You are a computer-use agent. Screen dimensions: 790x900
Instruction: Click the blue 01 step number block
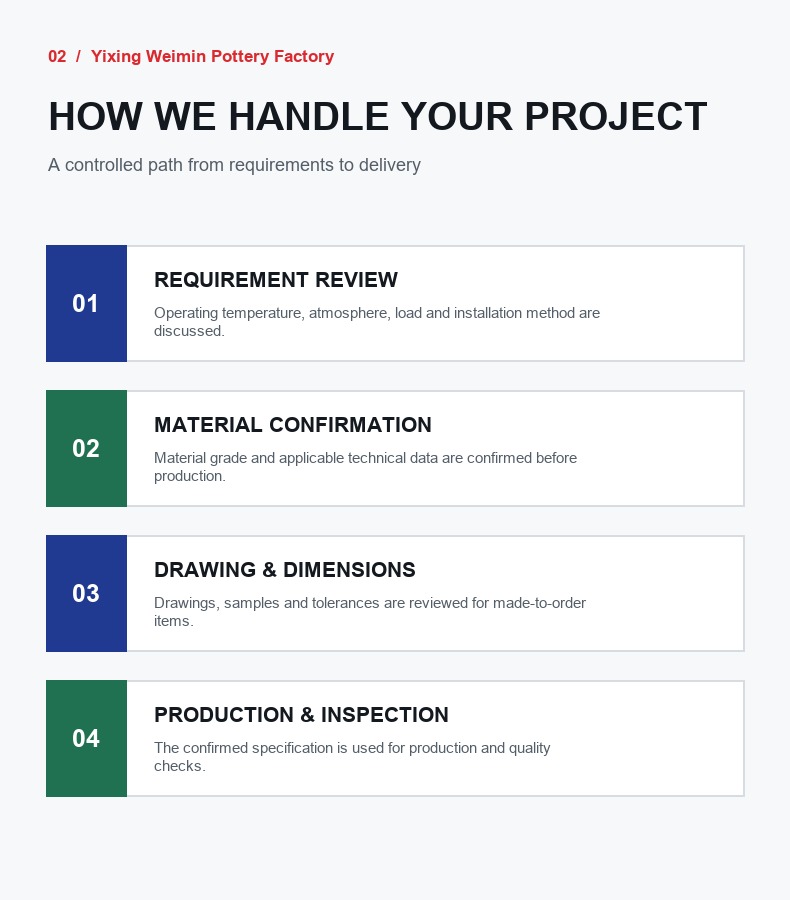point(86,304)
